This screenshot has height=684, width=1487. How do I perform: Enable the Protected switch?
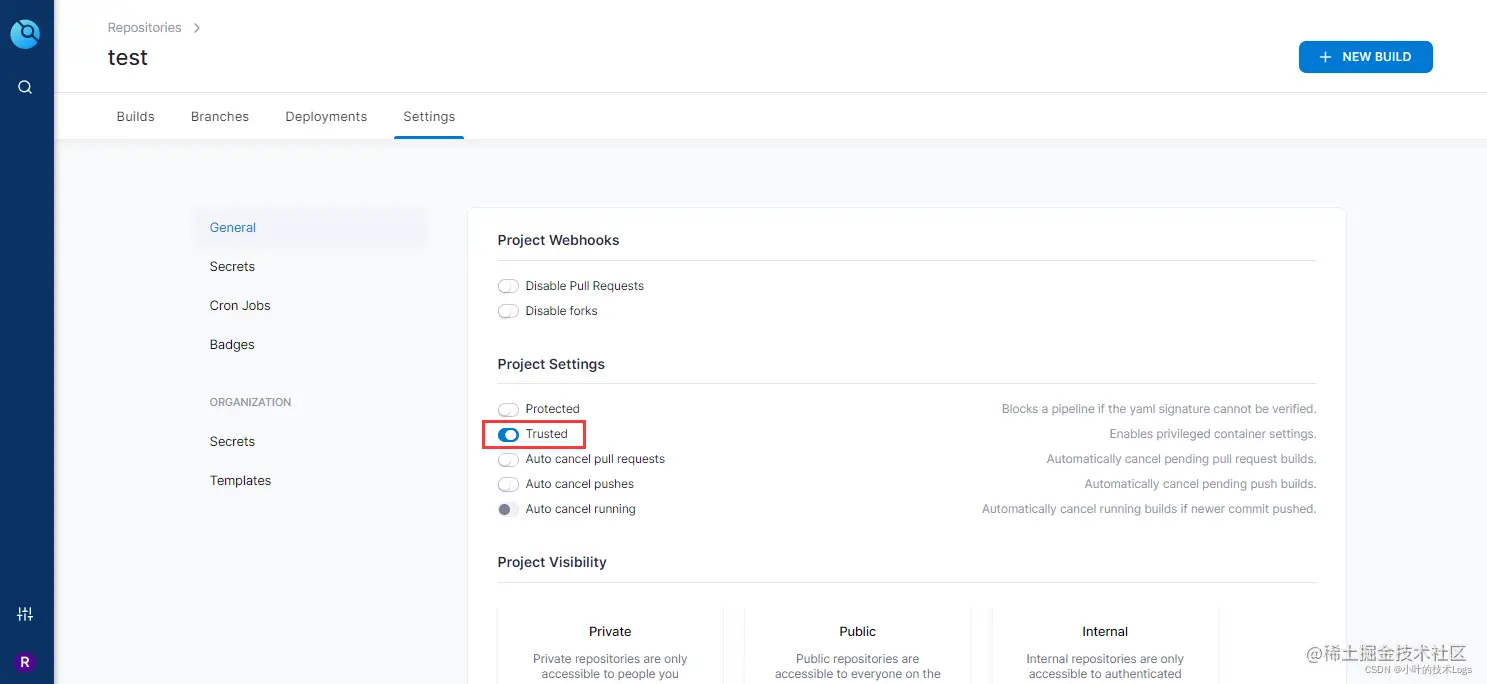(508, 409)
